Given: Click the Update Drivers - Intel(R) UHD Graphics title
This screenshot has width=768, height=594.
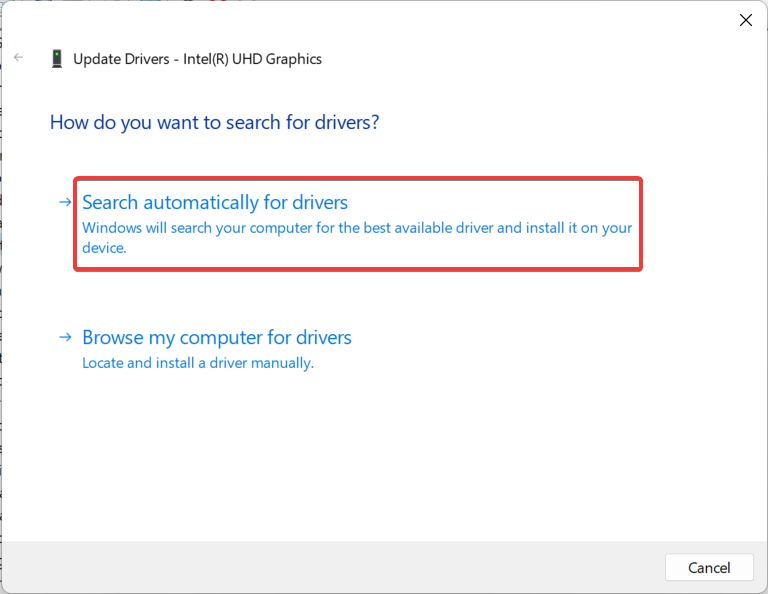Looking at the screenshot, I should [x=198, y=59].
